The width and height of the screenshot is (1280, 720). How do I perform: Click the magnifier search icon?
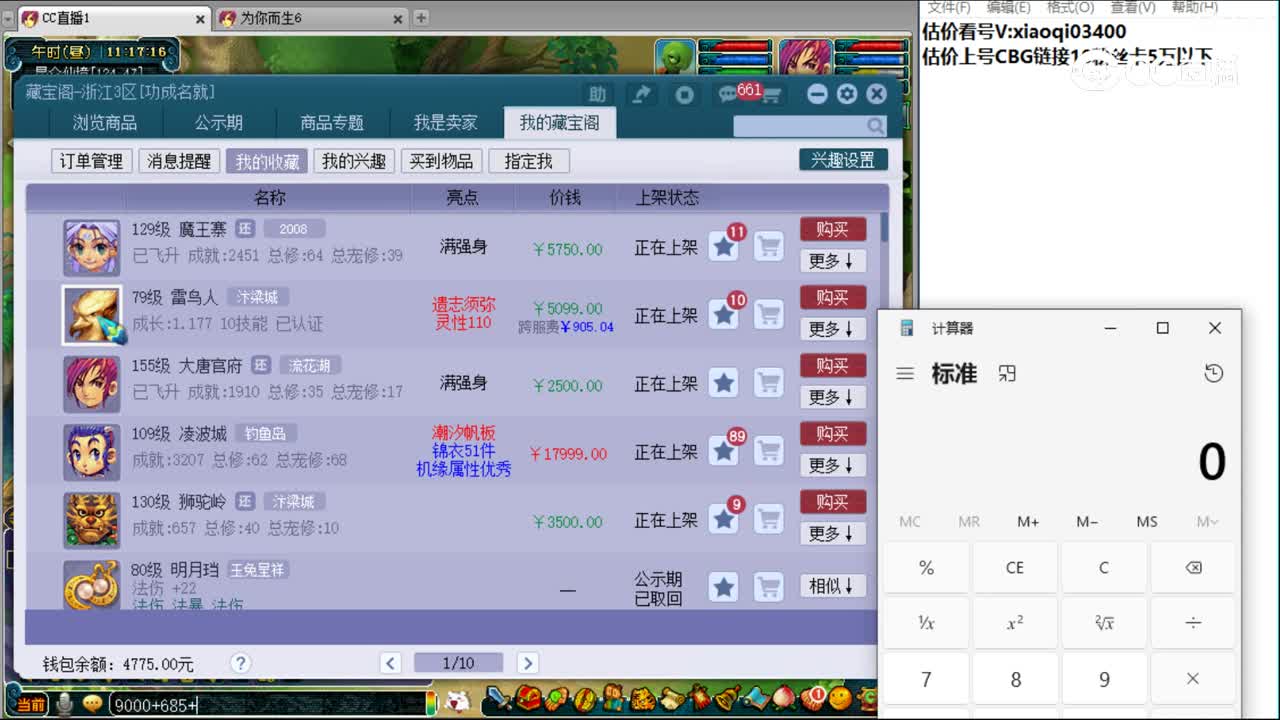tap(875, 125)
